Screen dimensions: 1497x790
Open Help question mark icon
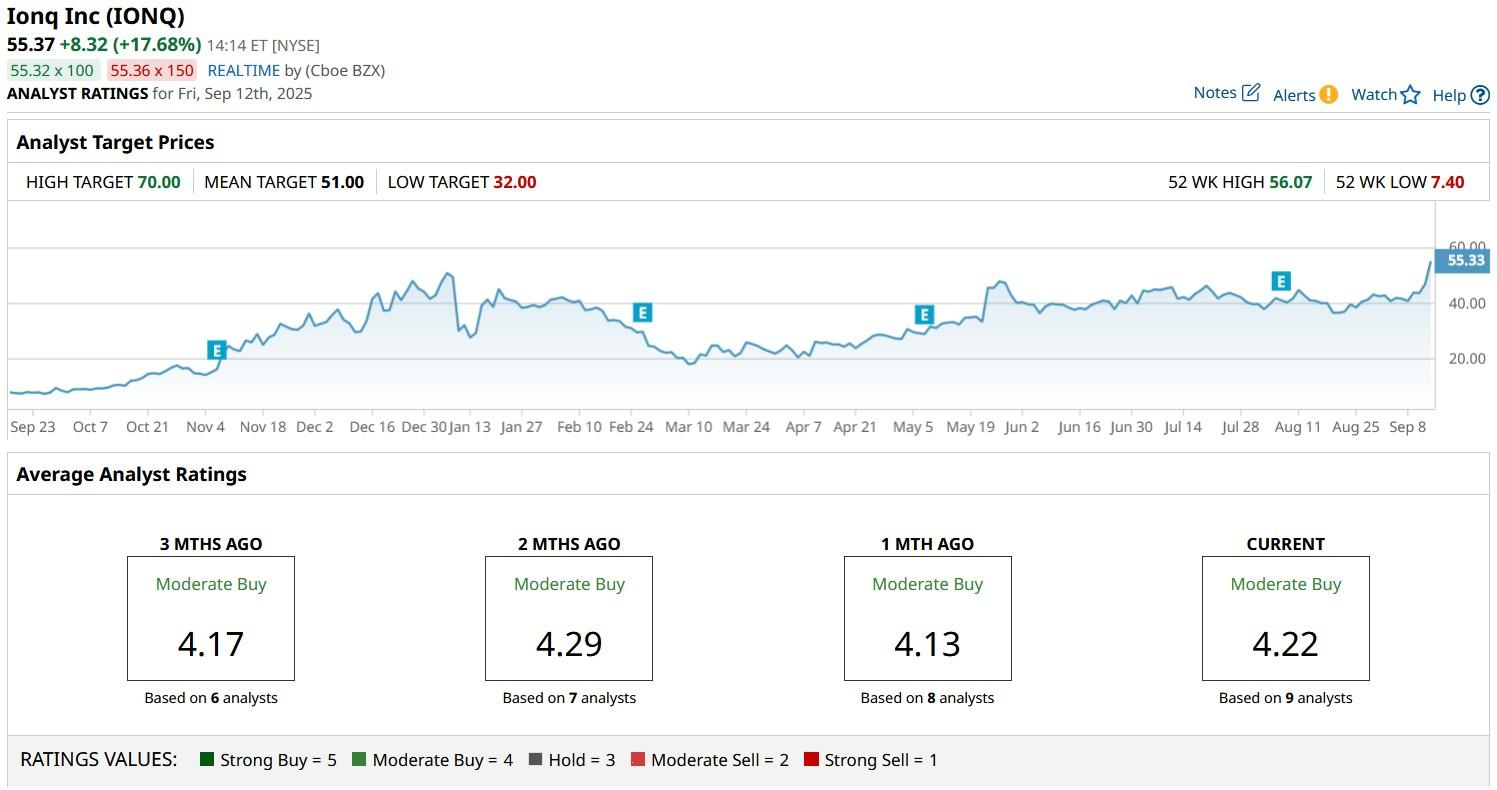[x=1480, y=95]
